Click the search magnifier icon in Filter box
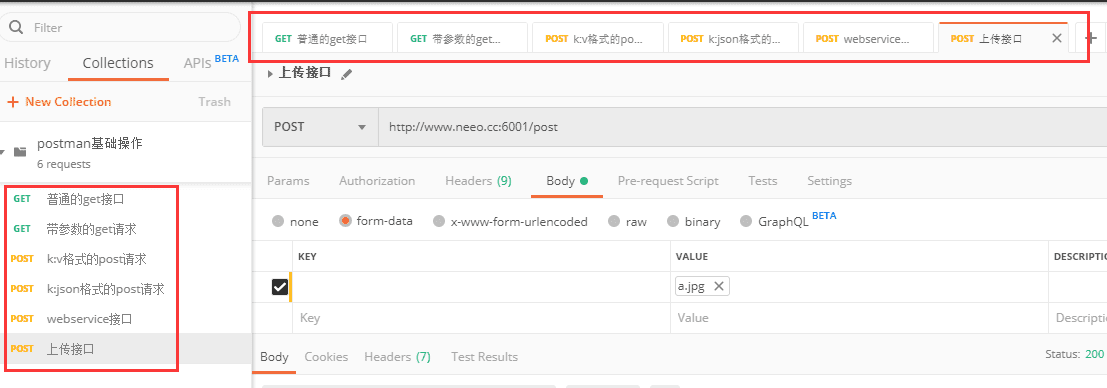Viewport: 1107px width, 388px height. [15, 28]
